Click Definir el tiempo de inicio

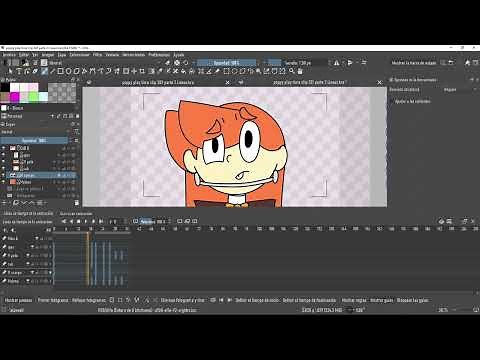[x=256, y=300]
